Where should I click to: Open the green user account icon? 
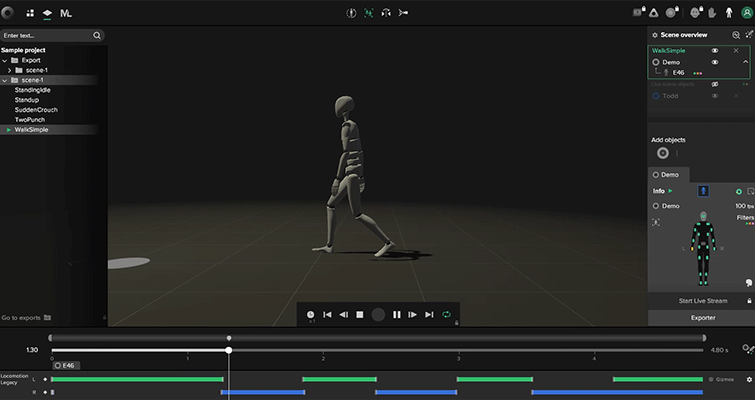(x=747, y=13)
